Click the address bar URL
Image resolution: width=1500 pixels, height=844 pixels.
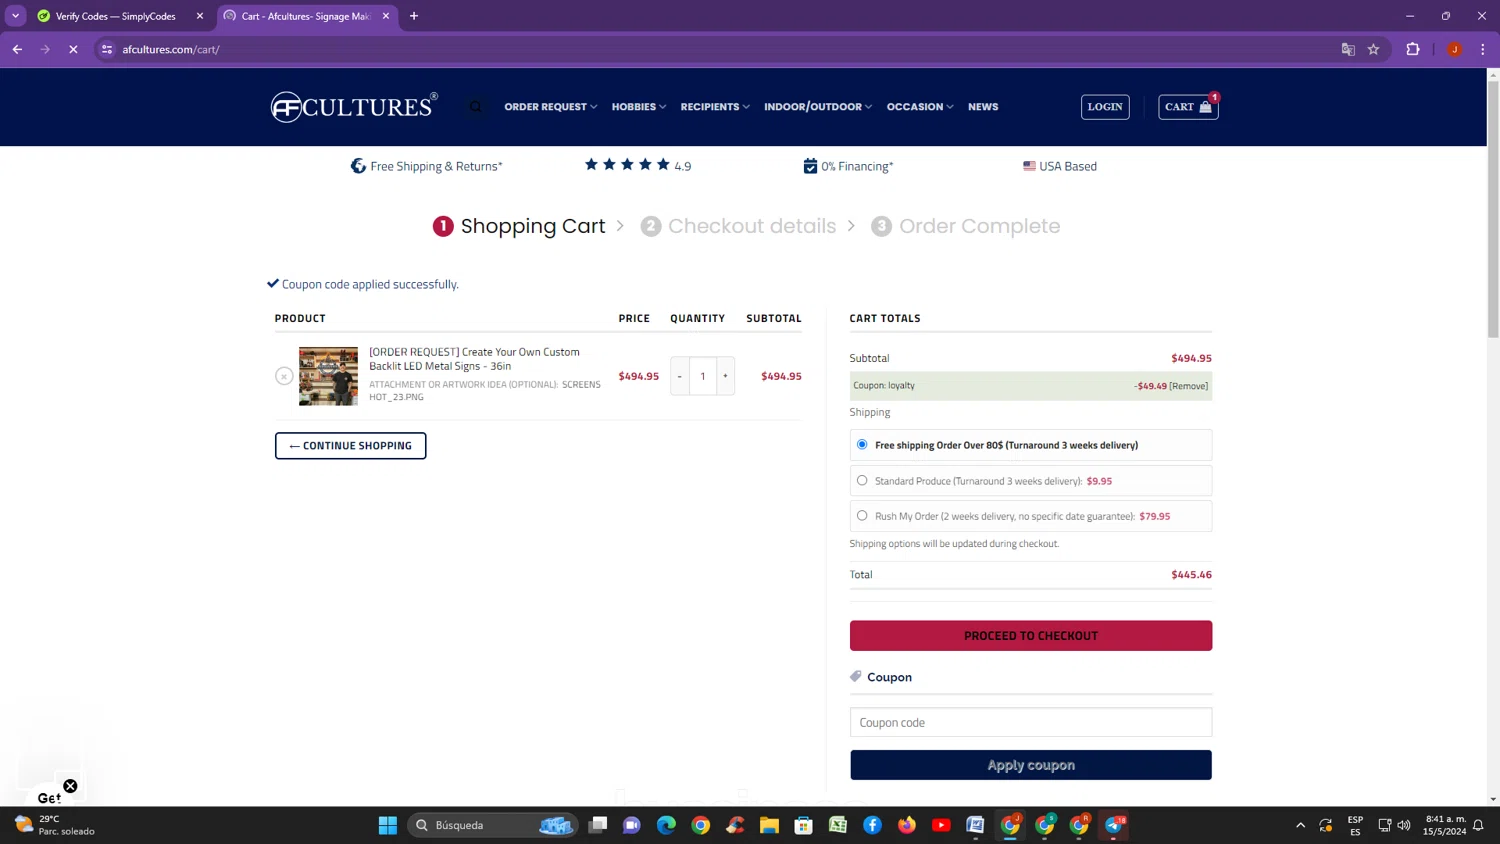(171, 49)
